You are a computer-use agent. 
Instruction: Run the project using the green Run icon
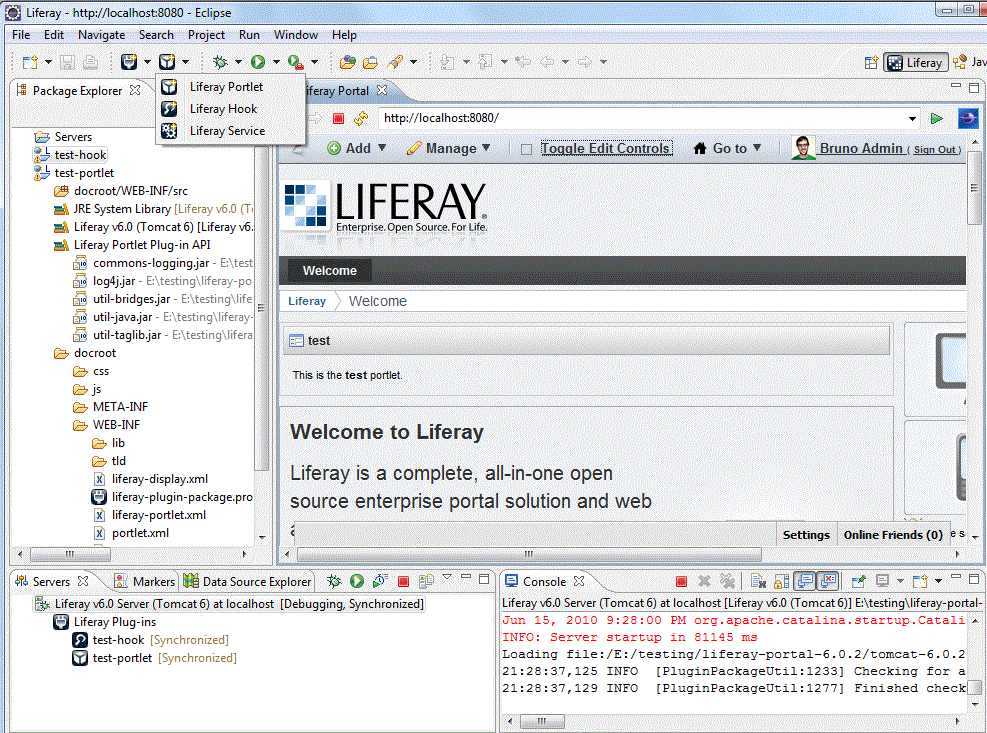click(258, 61)
